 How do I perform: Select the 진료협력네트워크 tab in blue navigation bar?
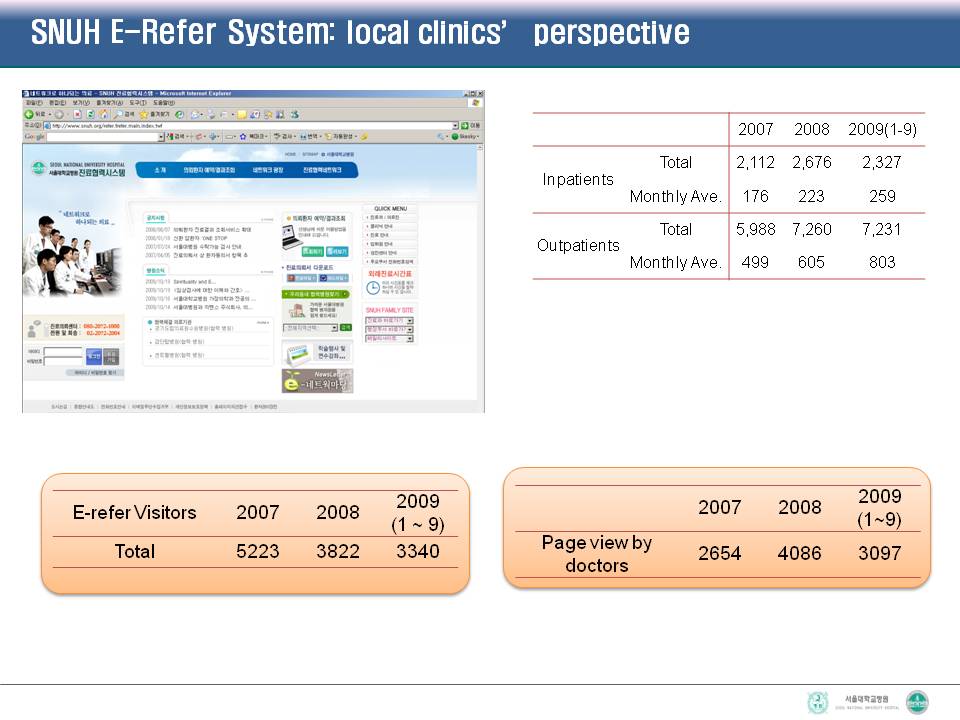(322, 170)
